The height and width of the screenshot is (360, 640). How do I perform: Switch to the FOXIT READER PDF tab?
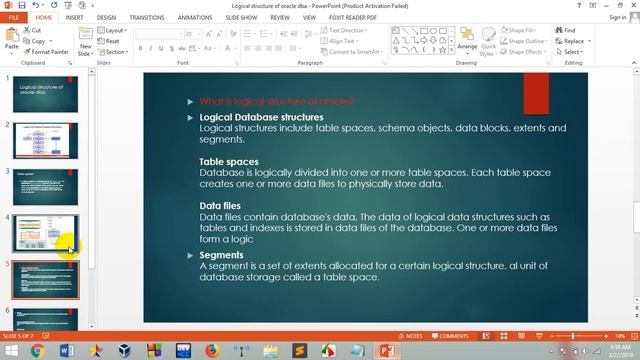353,18
